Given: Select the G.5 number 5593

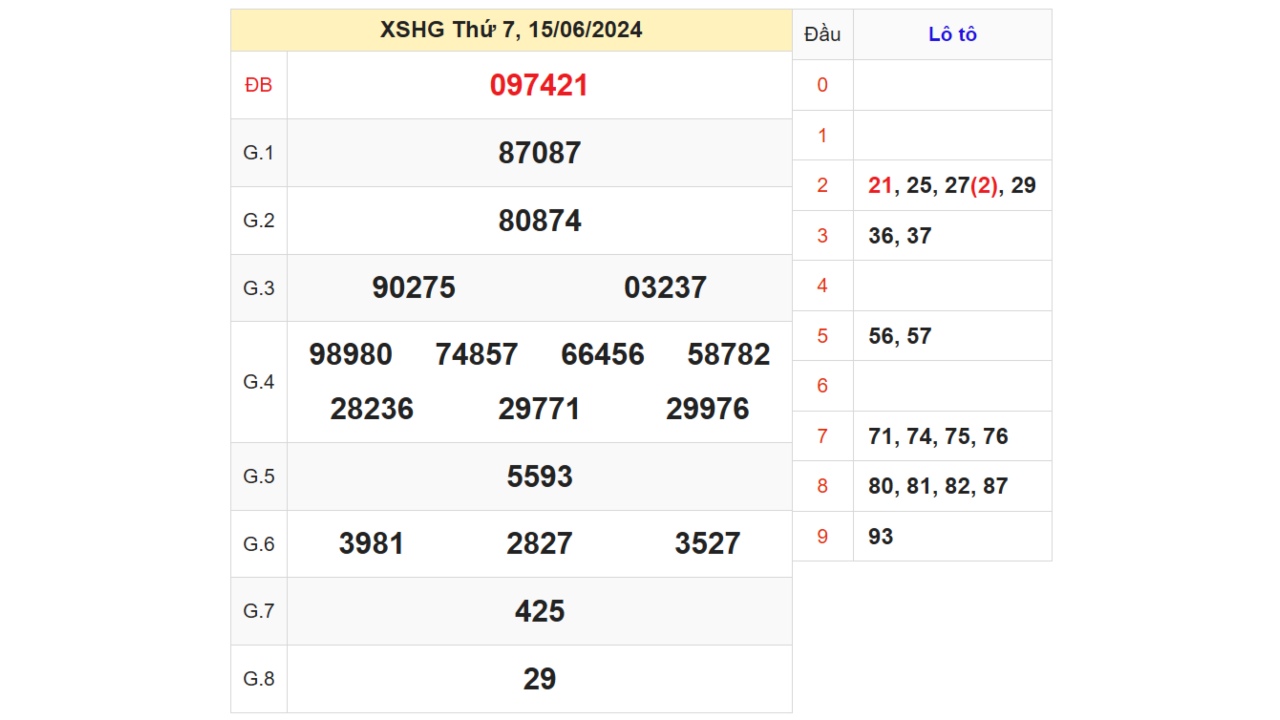Looking at the screenshot, I should pos(539,477).
